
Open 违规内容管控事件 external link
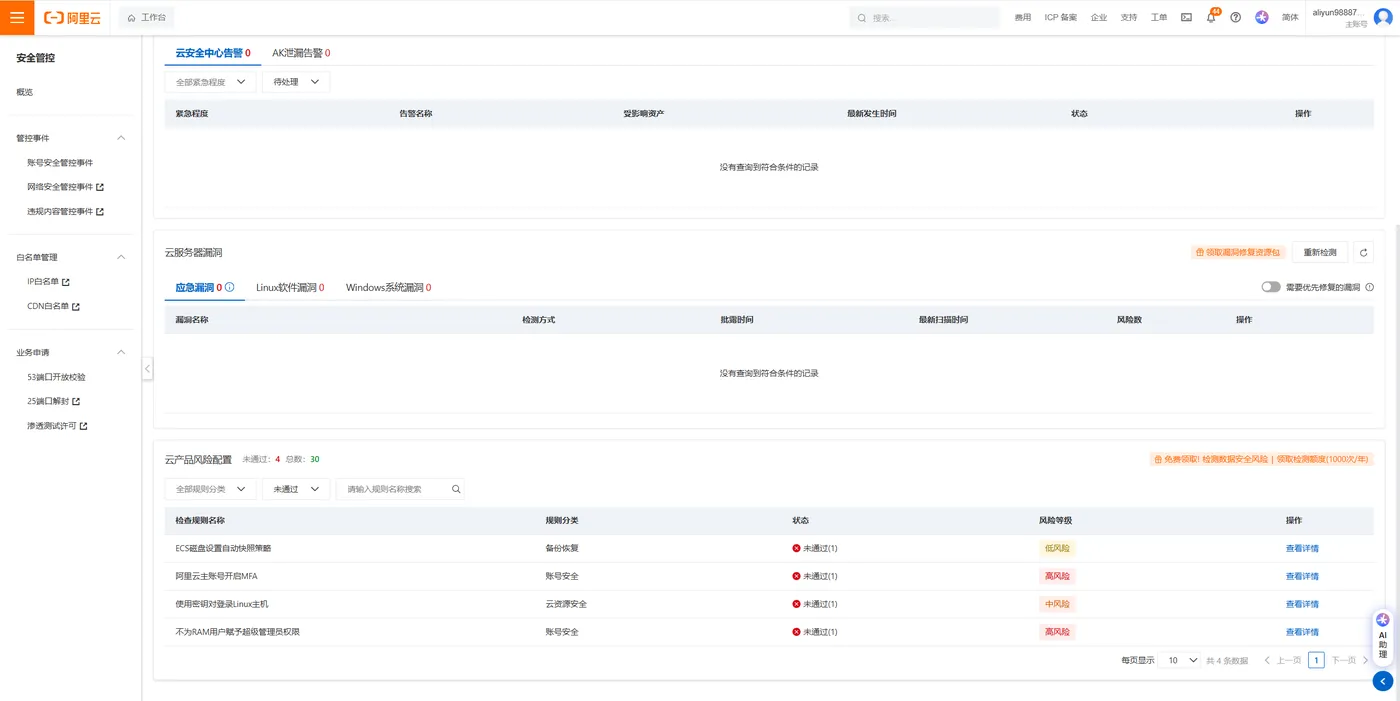click(65, 212)
